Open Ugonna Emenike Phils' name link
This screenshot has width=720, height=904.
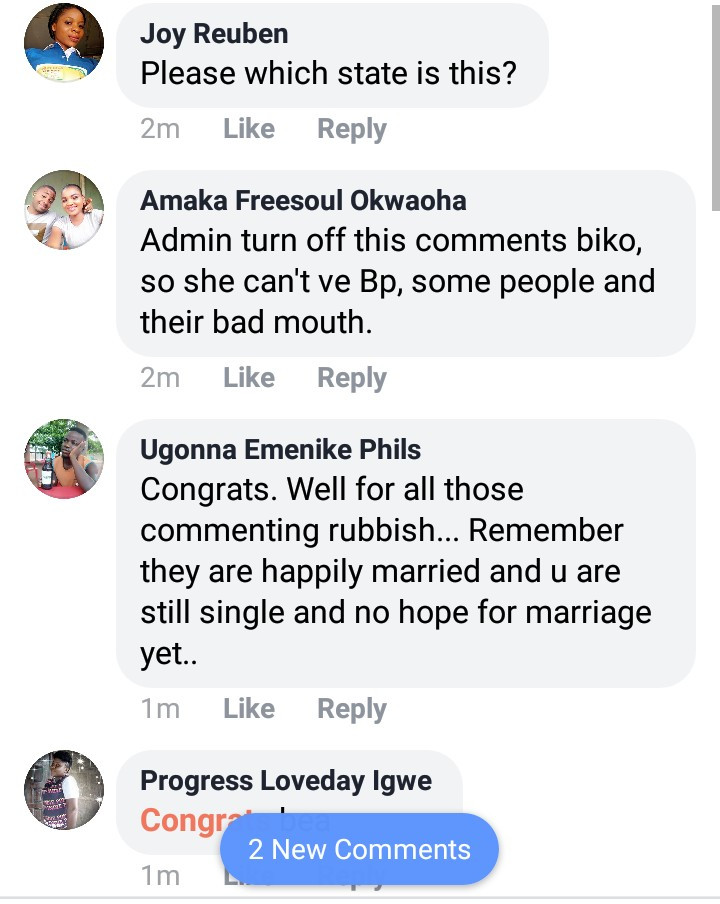tap(280, 450)
